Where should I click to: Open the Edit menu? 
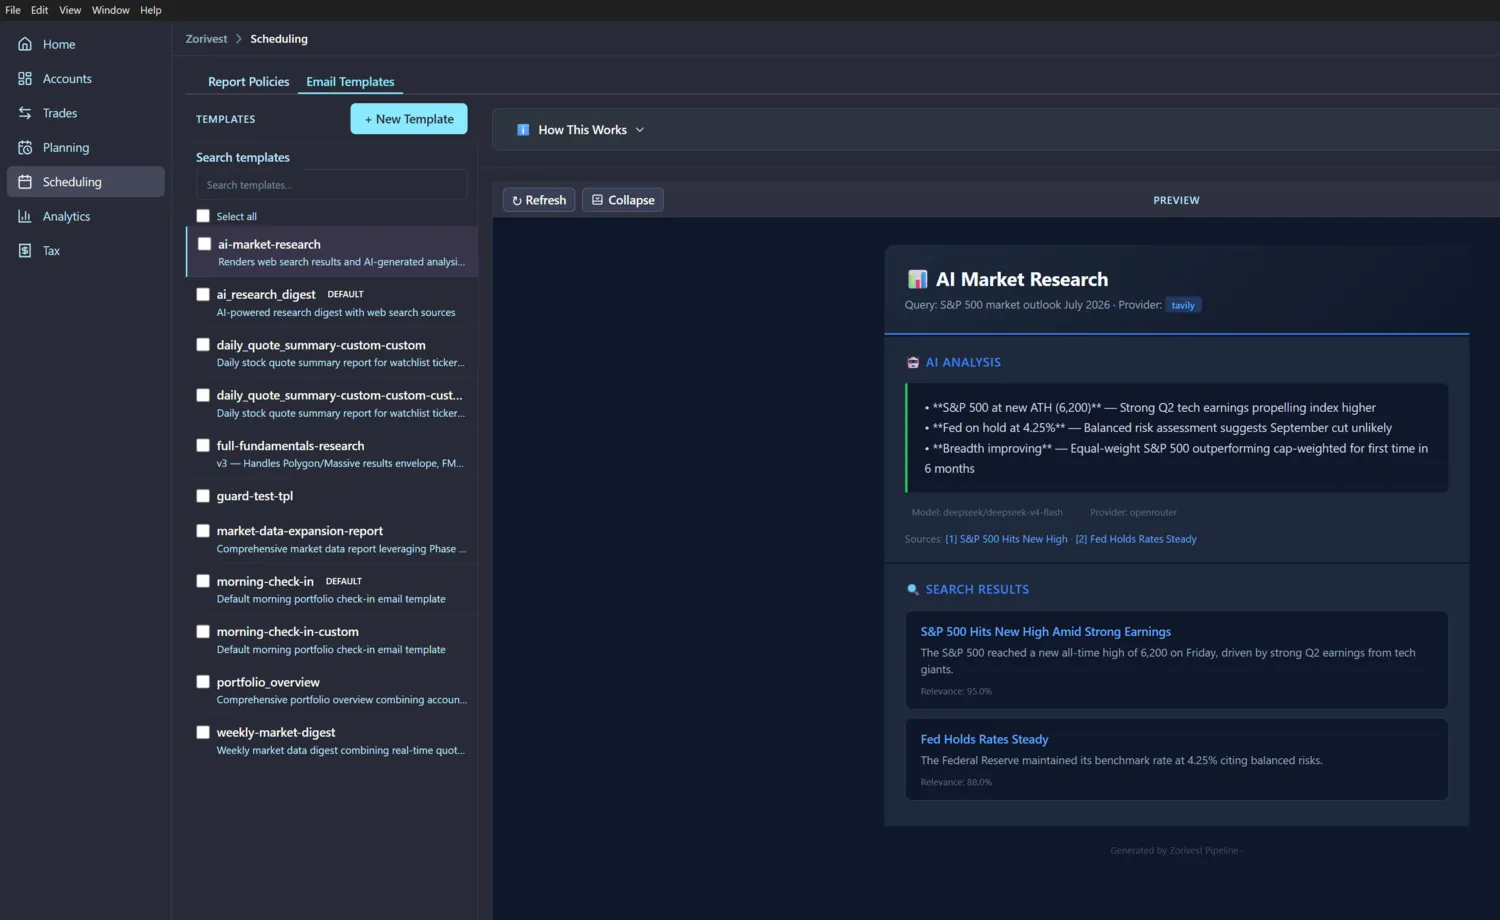pos(39,10)
